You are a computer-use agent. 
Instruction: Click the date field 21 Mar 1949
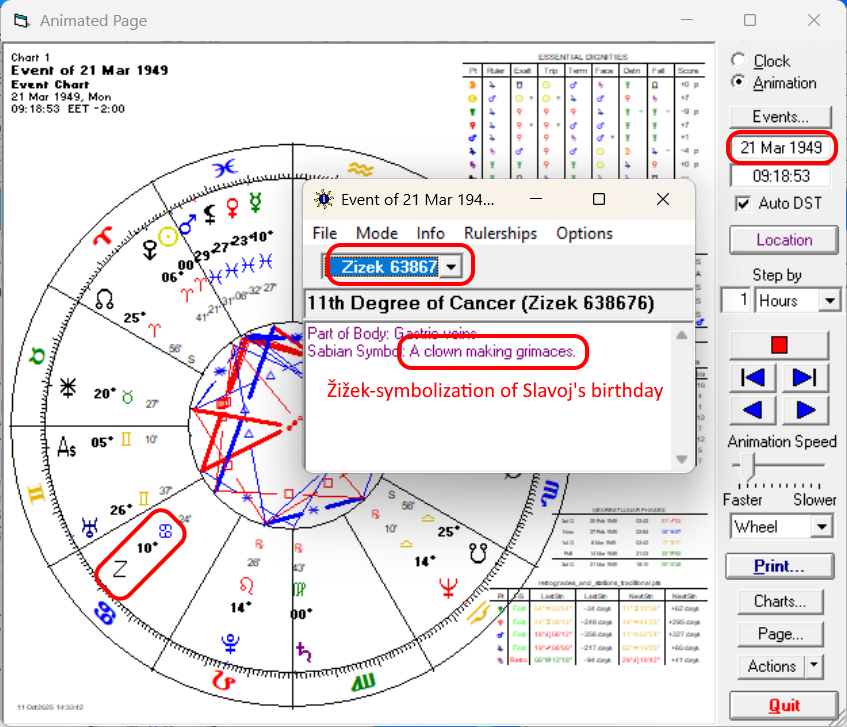coord(781,147)
